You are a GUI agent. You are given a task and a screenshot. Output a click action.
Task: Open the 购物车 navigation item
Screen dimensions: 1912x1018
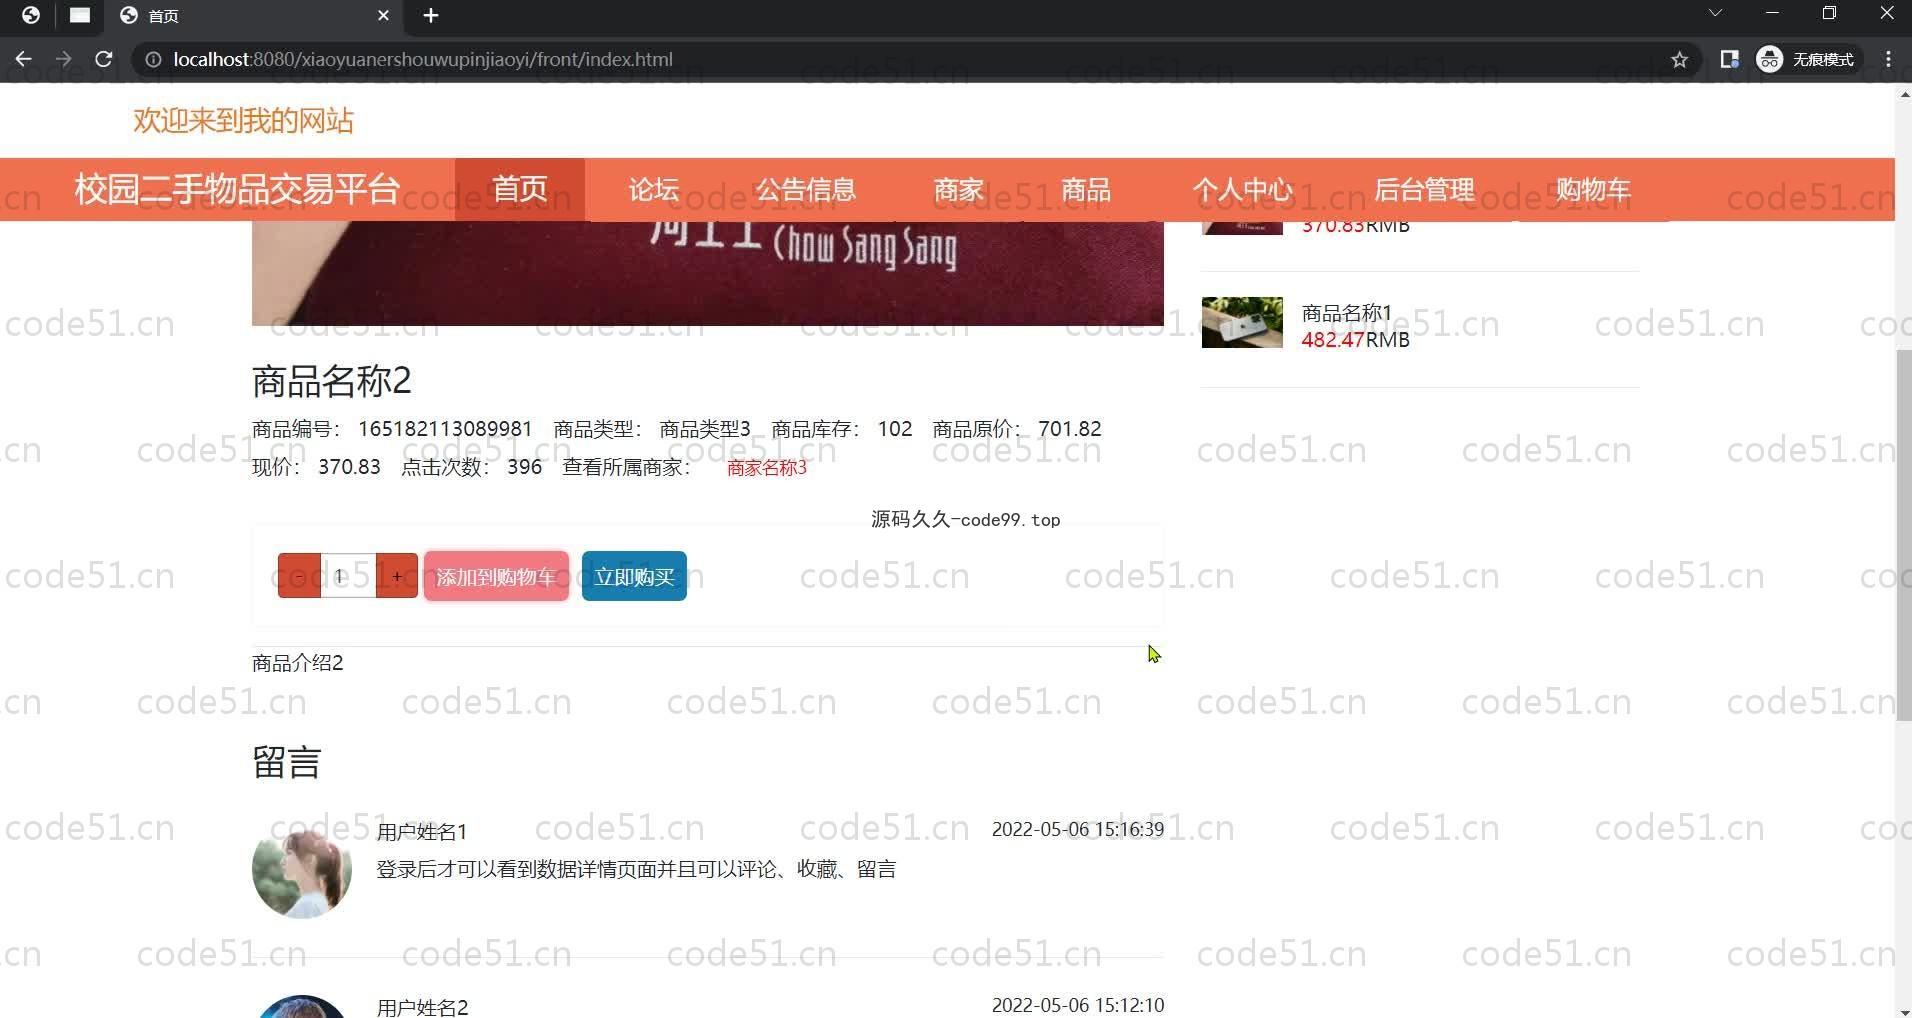pos(1593,189)
